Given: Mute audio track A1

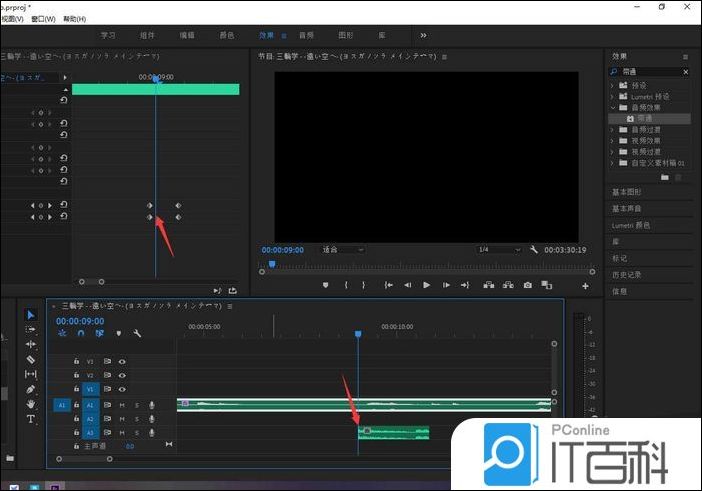Looking at the screenshot, I should click(x=122, y=405).
